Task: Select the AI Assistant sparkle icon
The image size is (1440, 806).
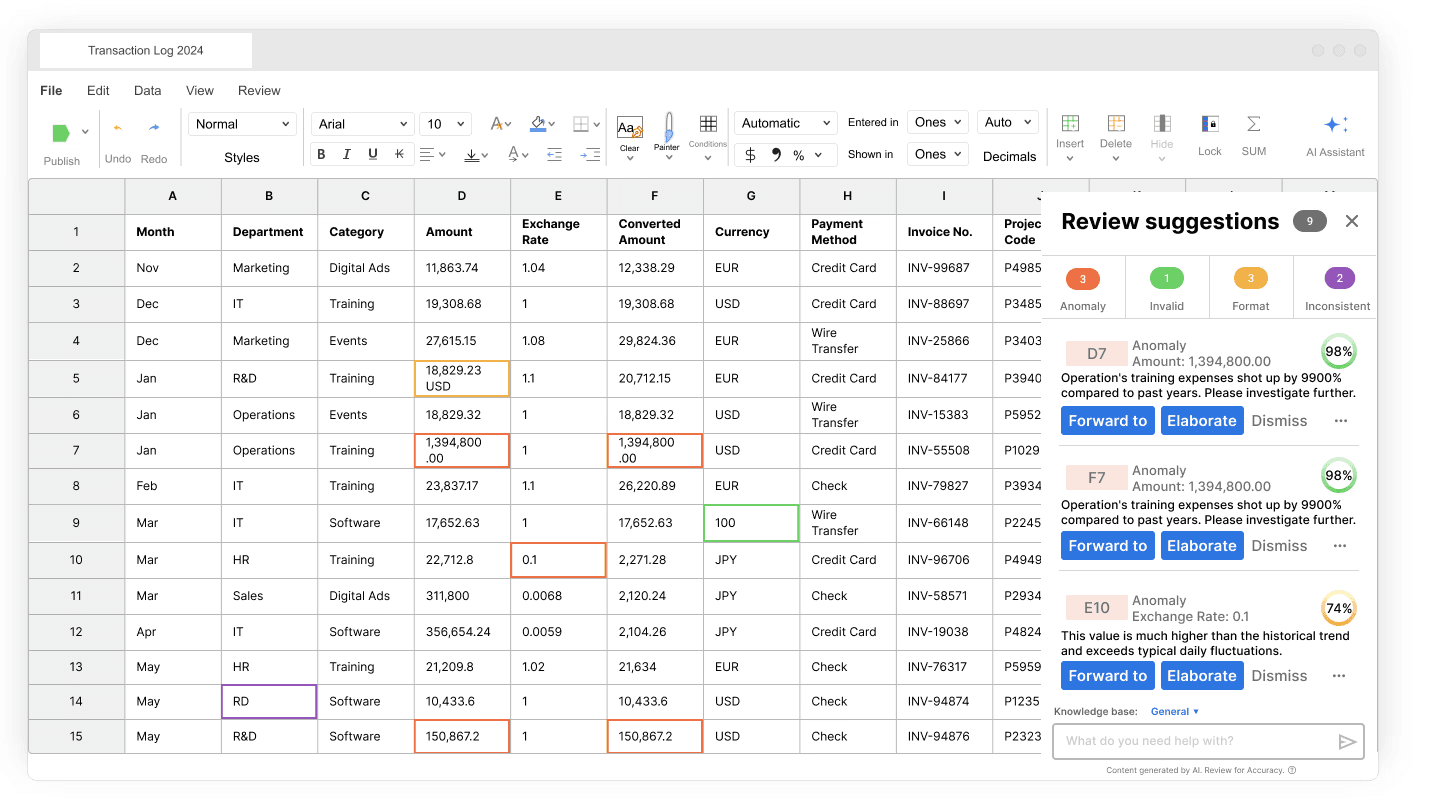Action: [x=1333, y=125]
